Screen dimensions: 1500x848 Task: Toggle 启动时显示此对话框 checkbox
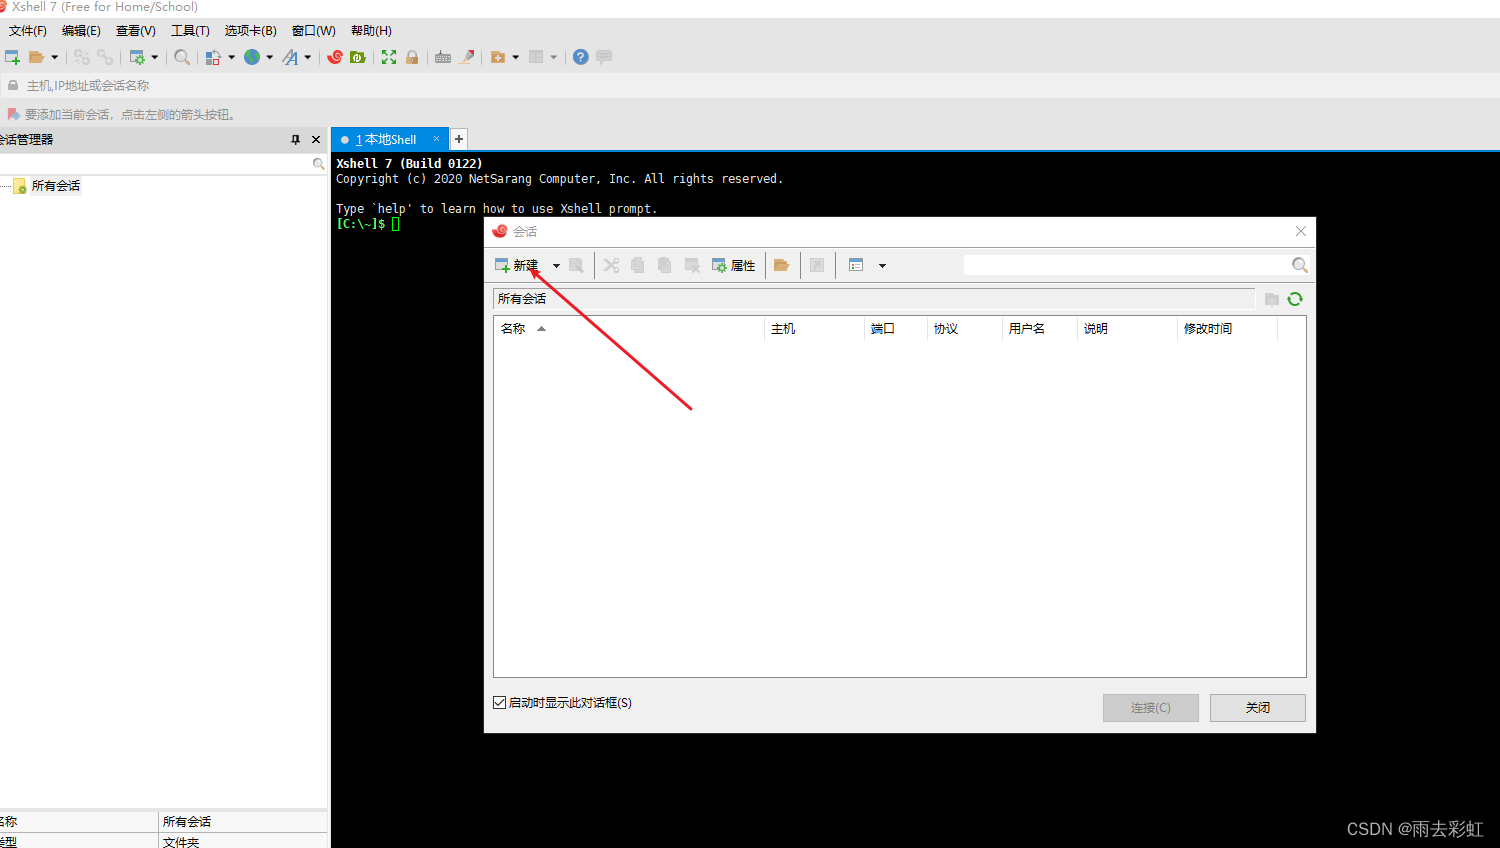click(500, 703)
